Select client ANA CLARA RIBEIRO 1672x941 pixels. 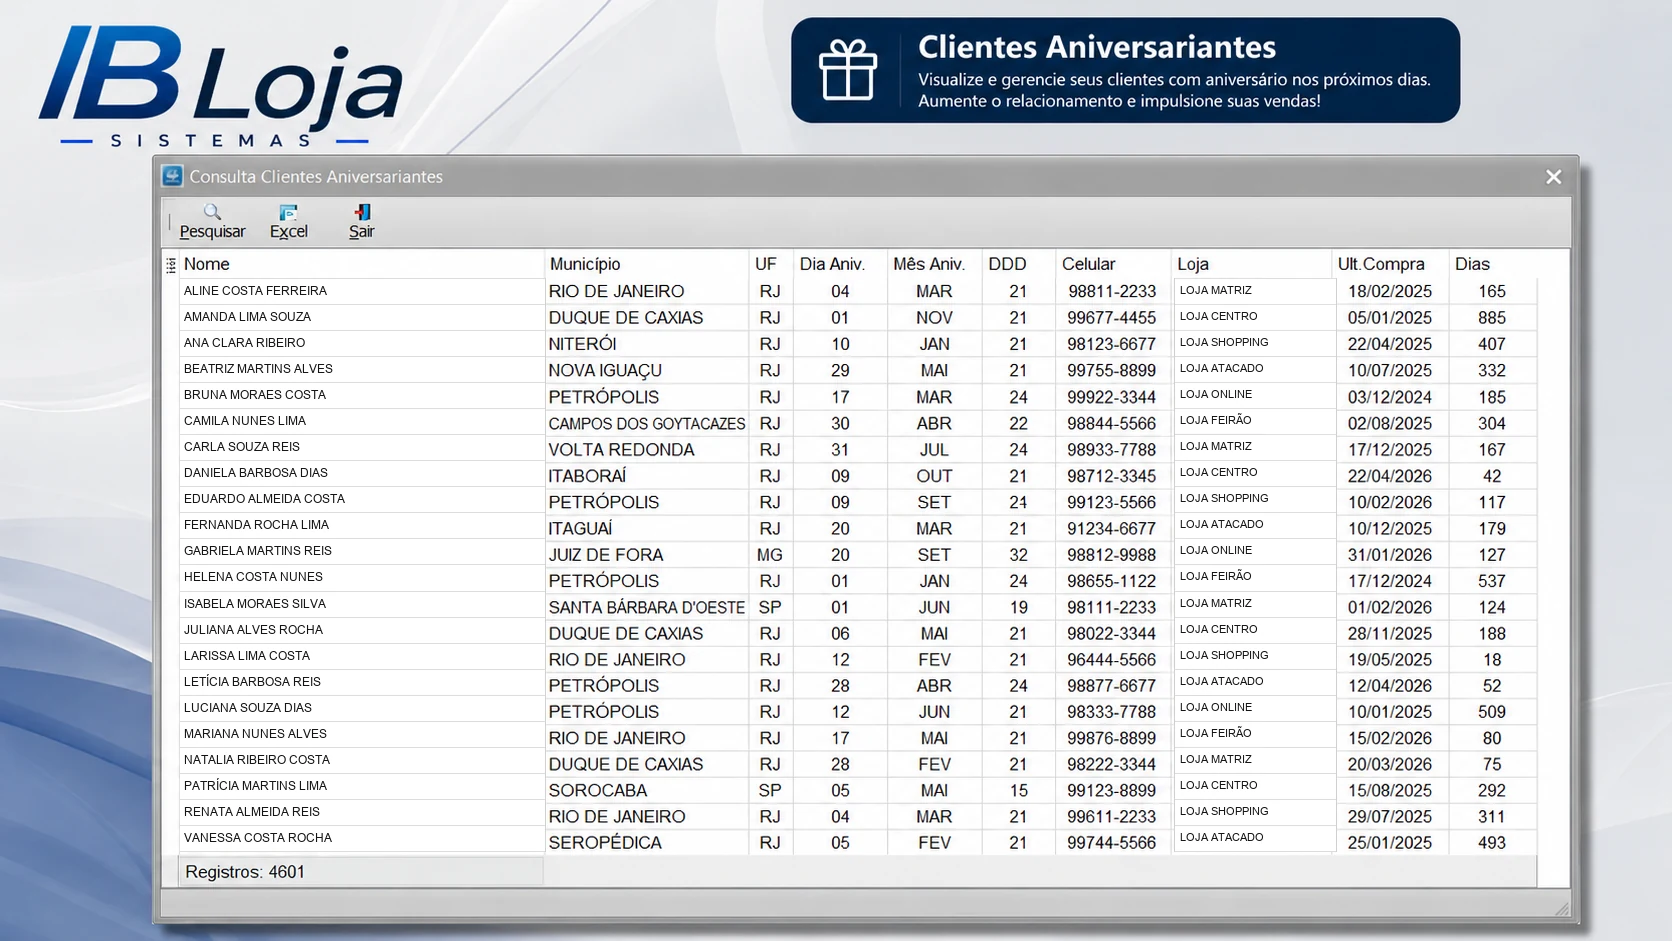[x=244, y=343]
